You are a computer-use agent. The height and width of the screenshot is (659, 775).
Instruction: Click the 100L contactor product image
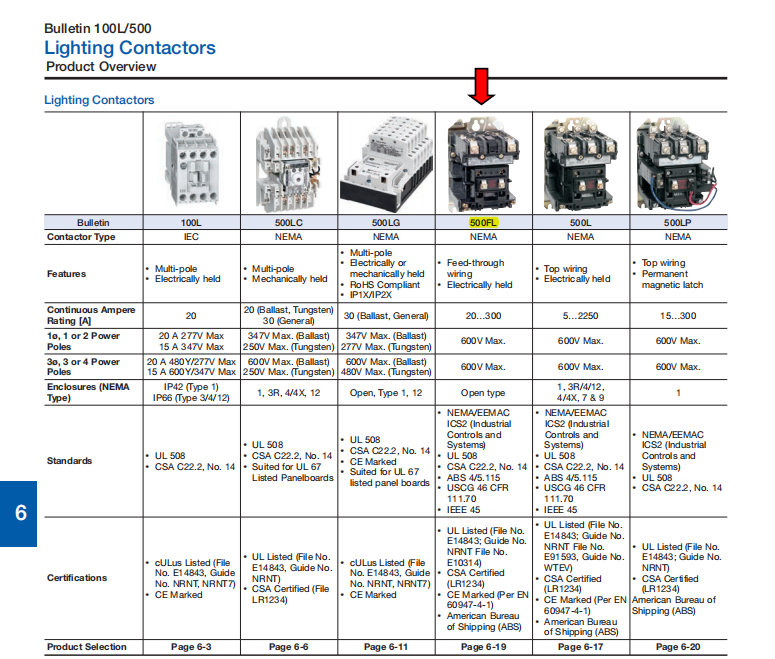191,164
